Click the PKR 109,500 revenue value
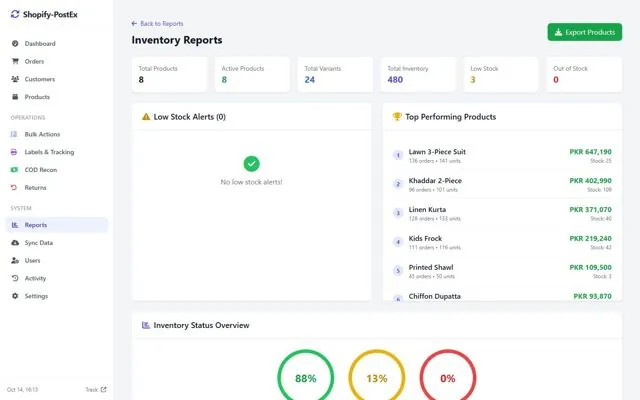Viewport: 640px width, 400px height. [x=591, y=267]
